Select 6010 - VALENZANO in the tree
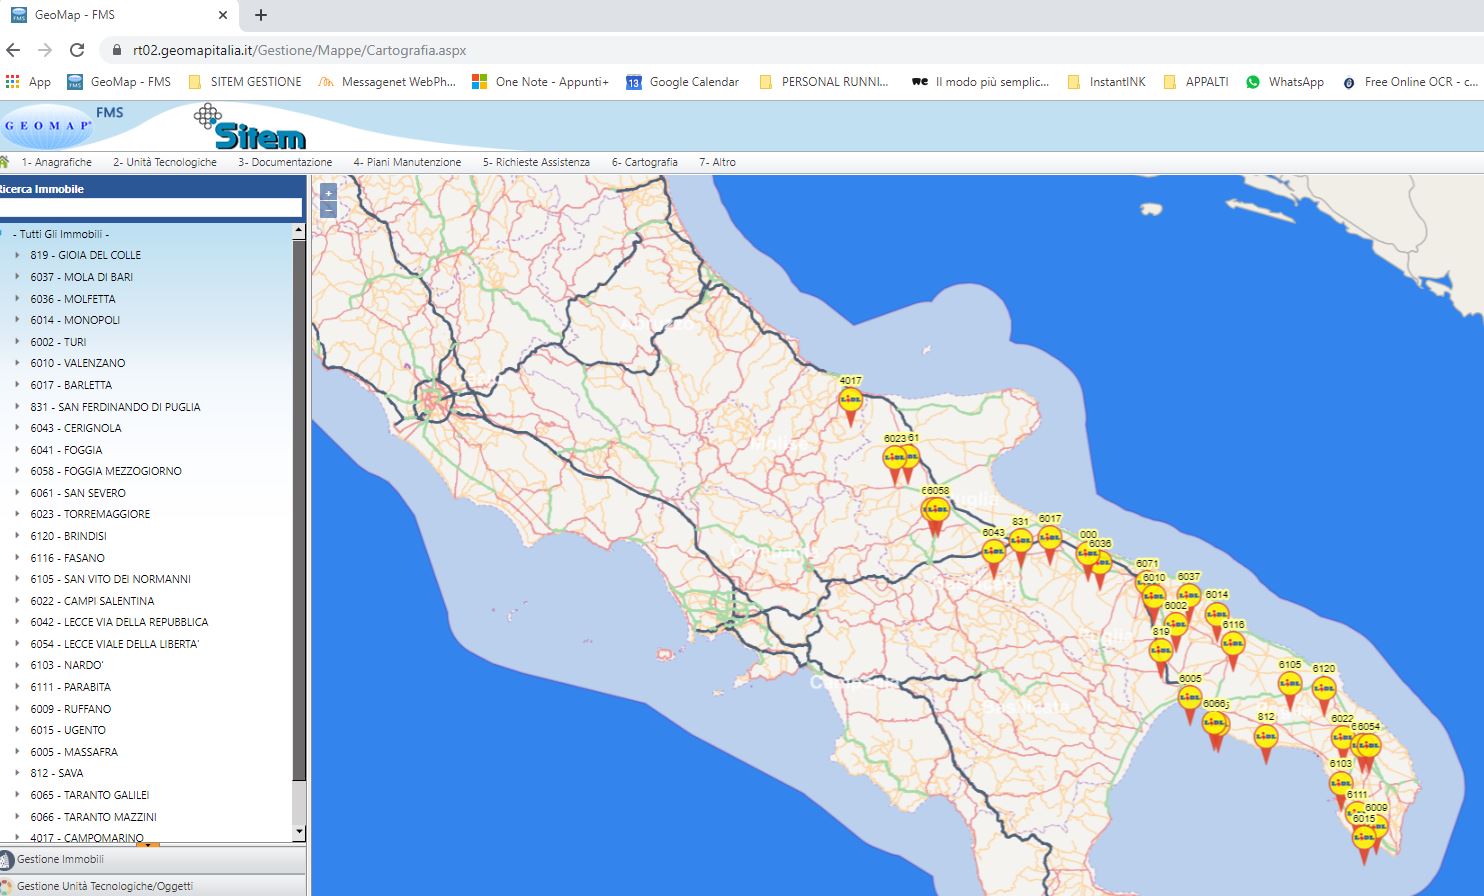 pyautogui.click(x=78, y=363)
